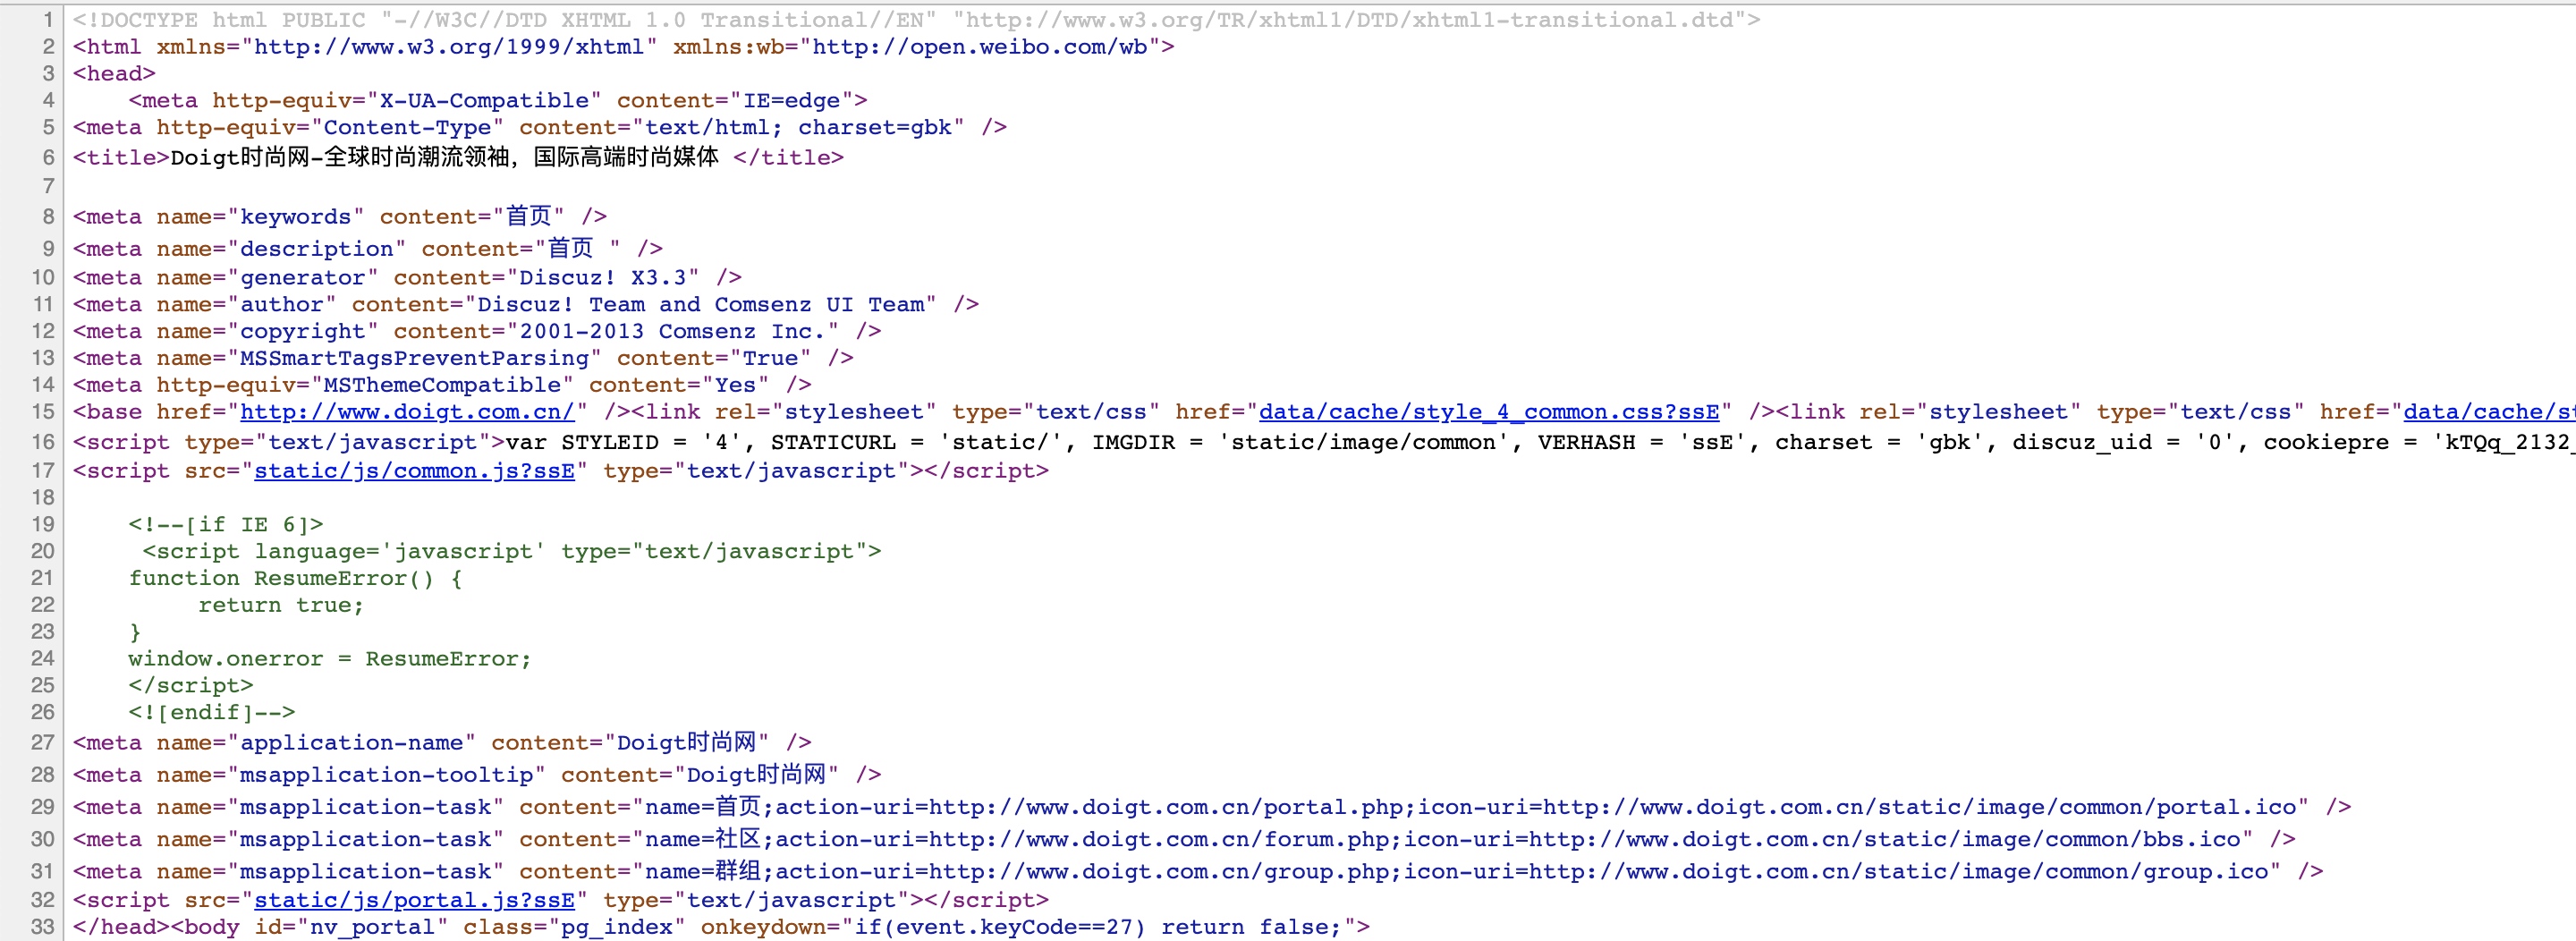Click line number 1 in the gutter

pos(46,20)
